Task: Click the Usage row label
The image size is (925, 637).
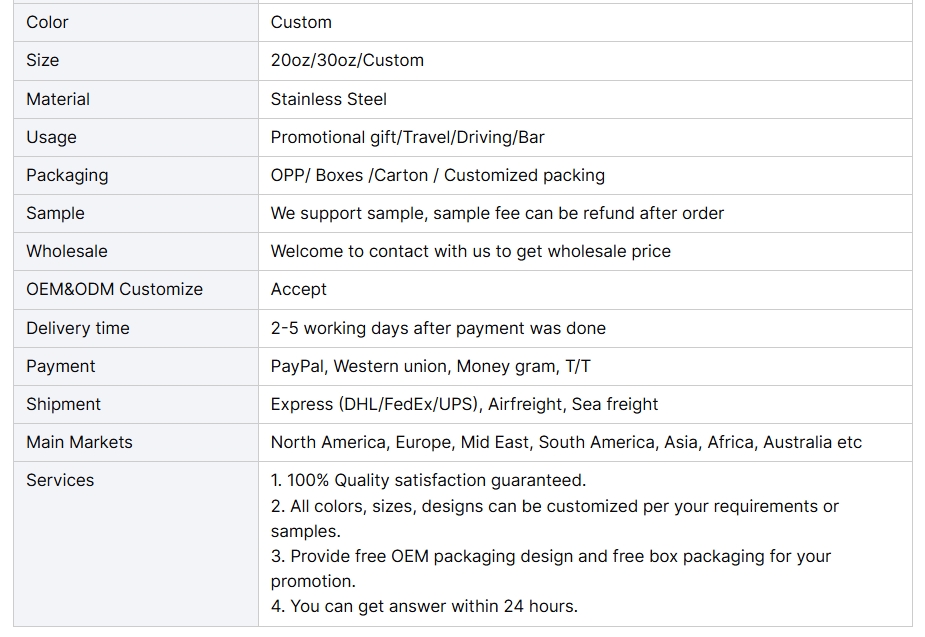Action: click(51, 137)
